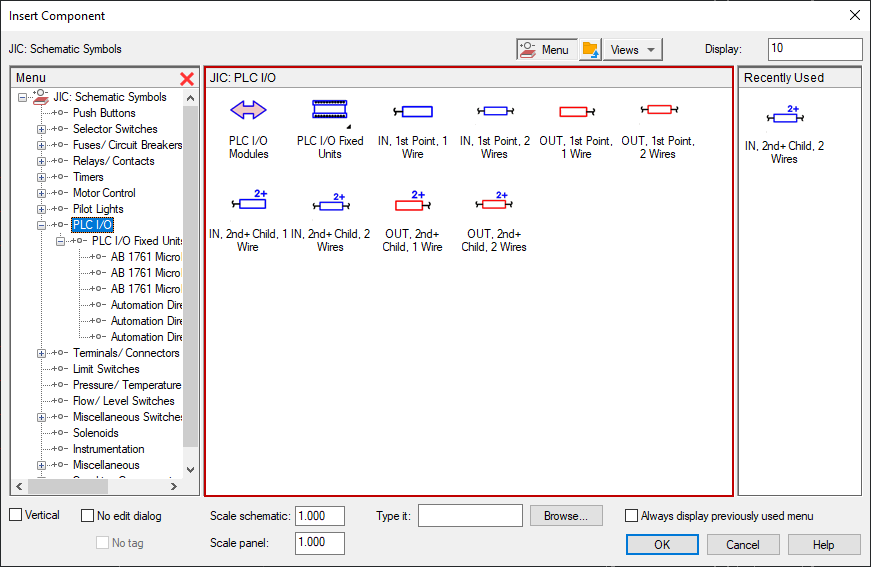
Task: Expand Motor Control tree node
Action: pyautogui.click(x=41, y=193)
